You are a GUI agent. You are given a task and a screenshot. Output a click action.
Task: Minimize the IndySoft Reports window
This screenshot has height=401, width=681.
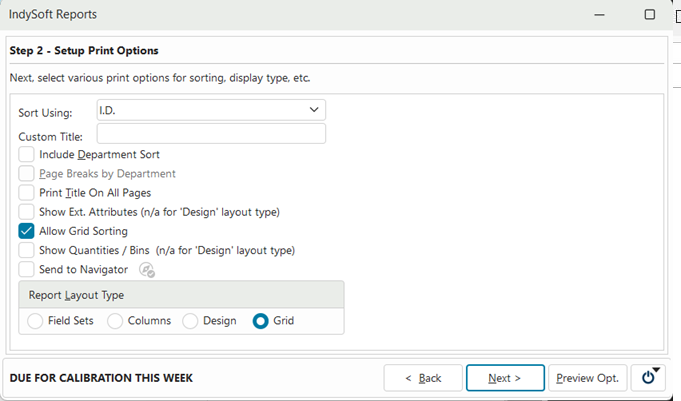(x=599, y=15)
